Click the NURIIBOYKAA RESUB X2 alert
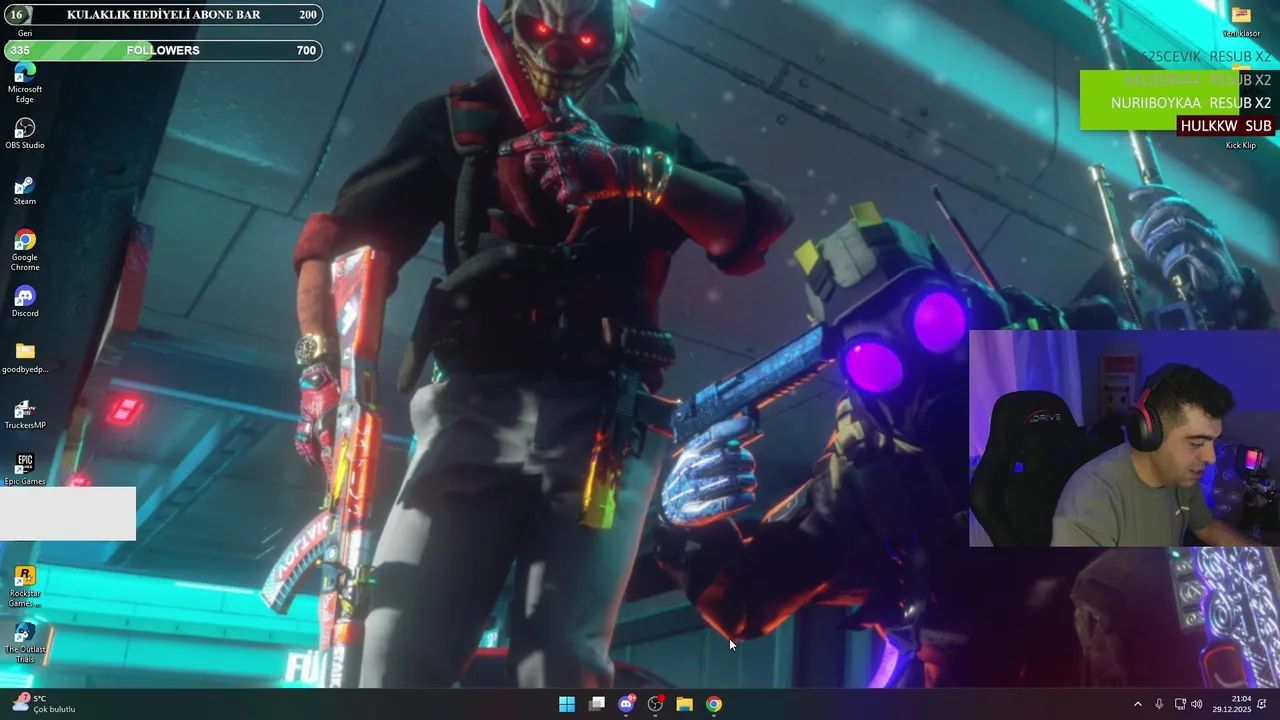Viewport: 1280px width, 720px height. coord(1191,103)
